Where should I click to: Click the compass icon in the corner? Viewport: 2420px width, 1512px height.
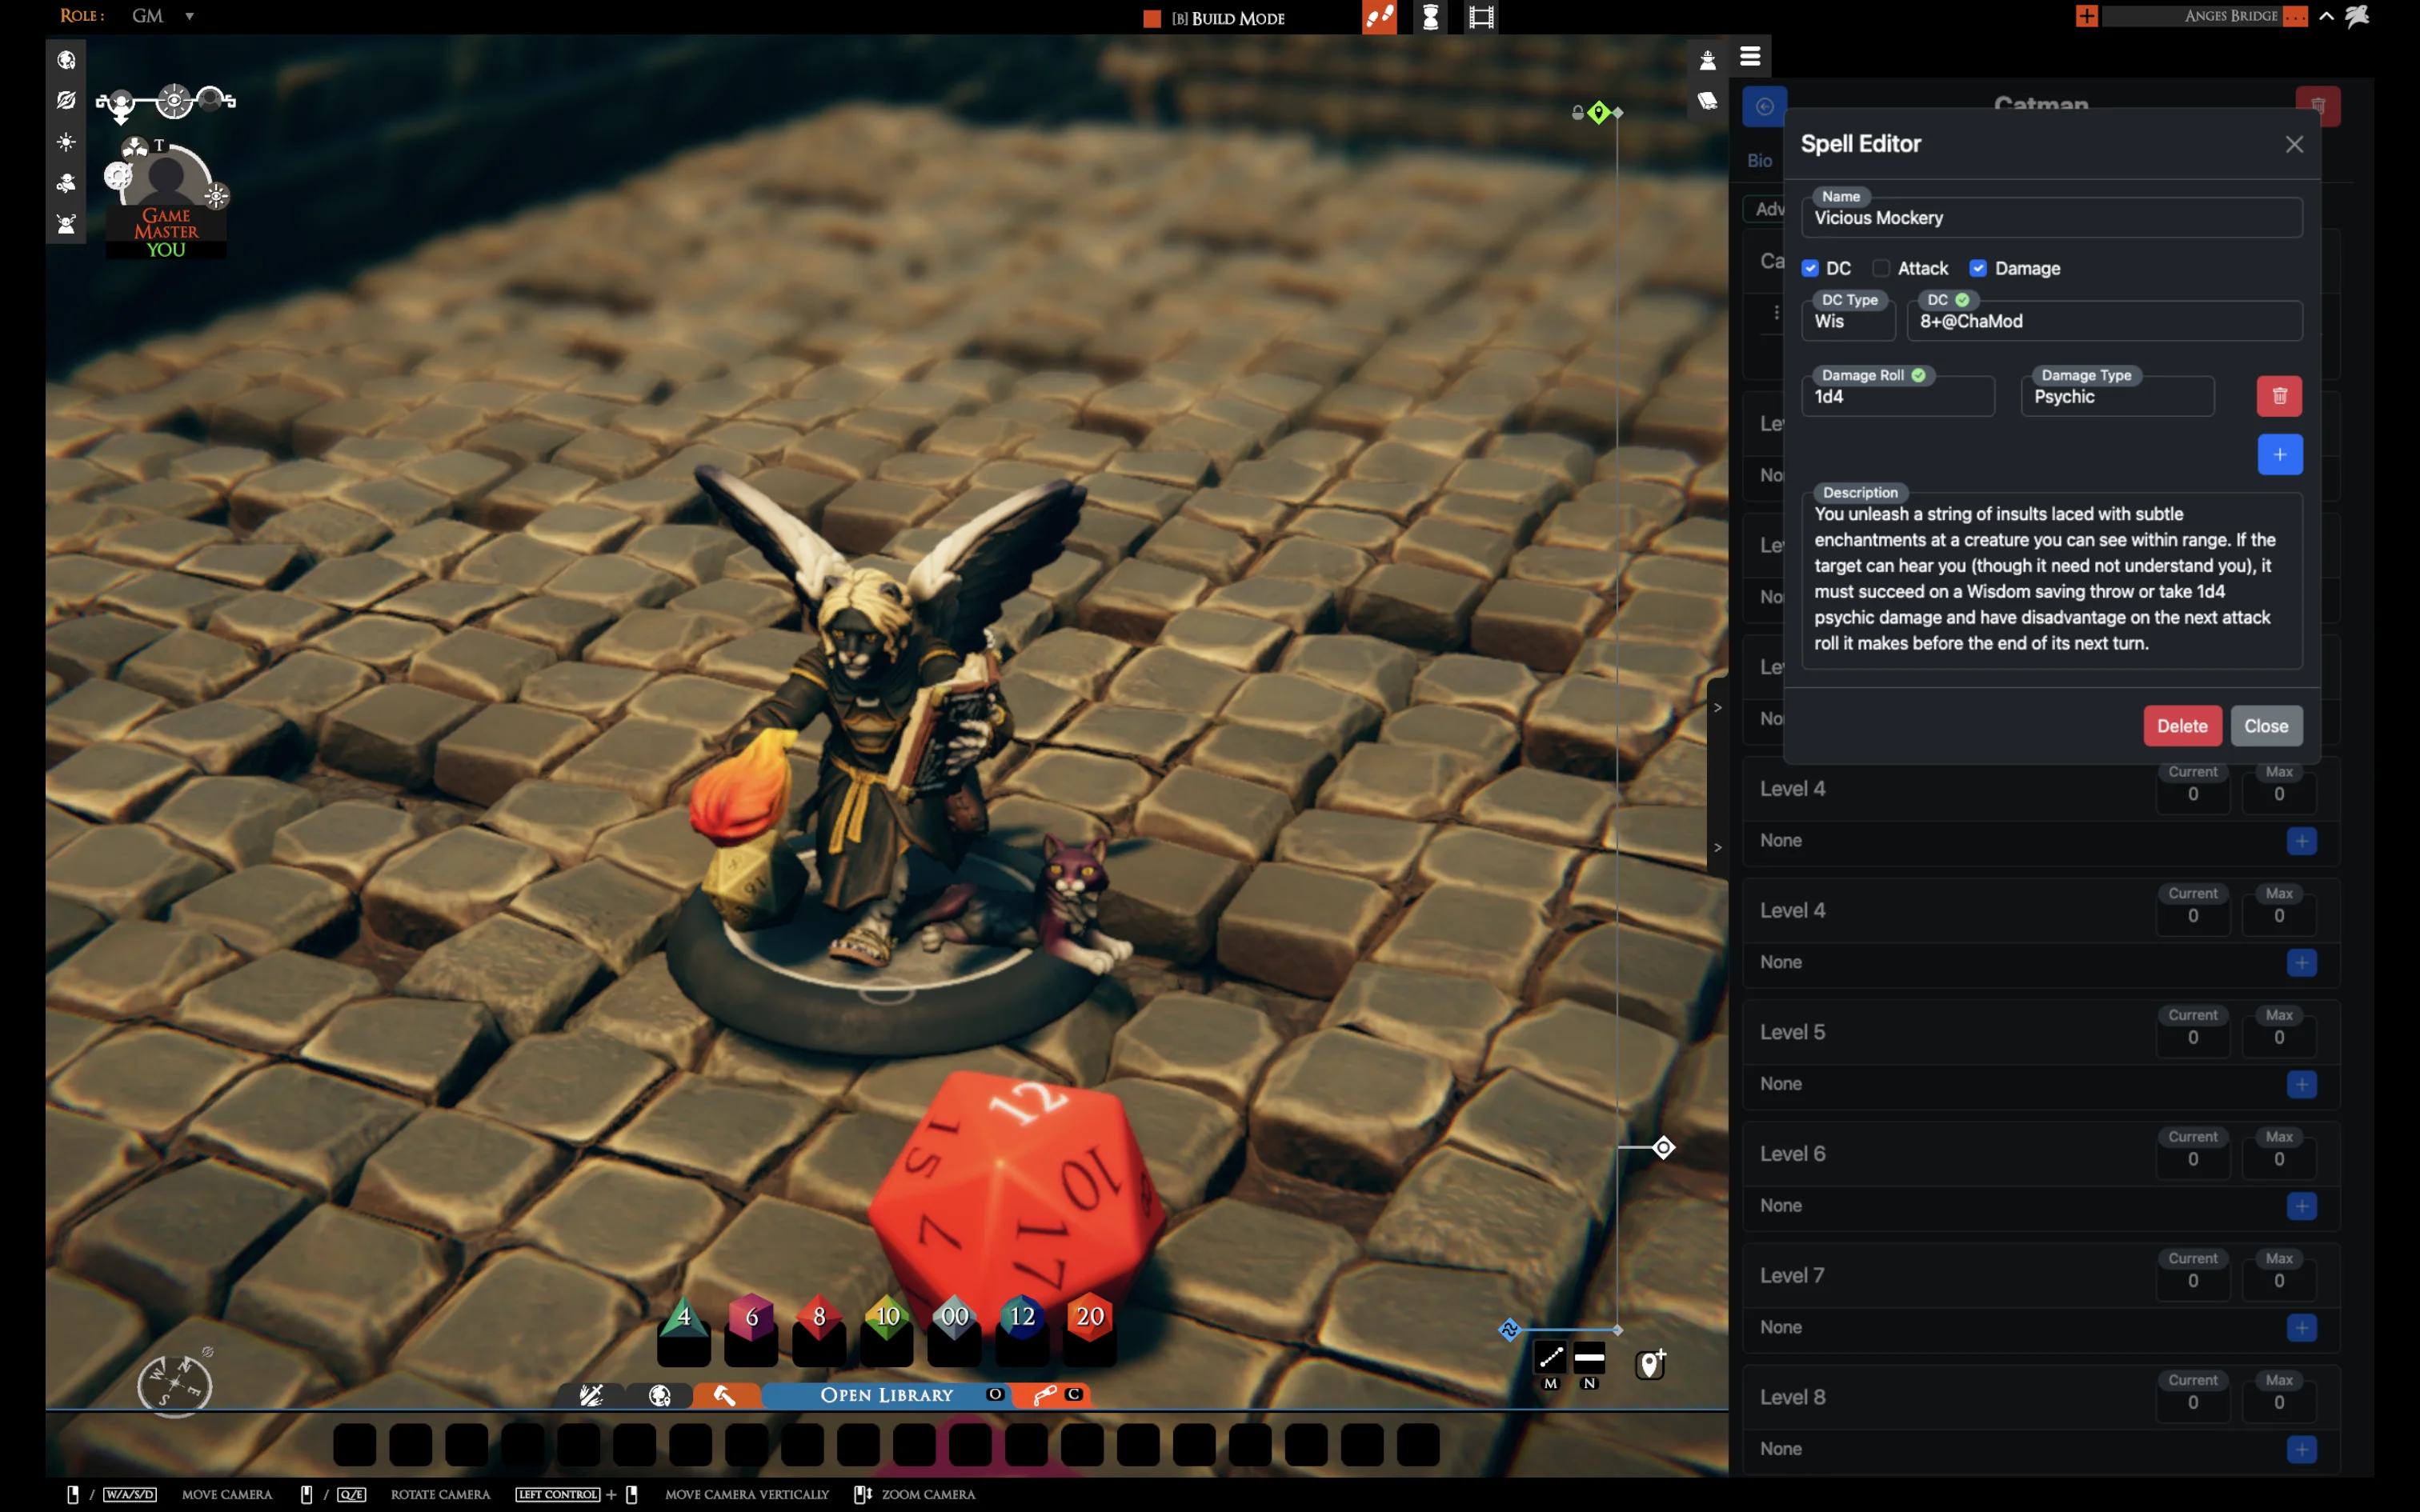pyautogui.click(x=174, y=1384)
